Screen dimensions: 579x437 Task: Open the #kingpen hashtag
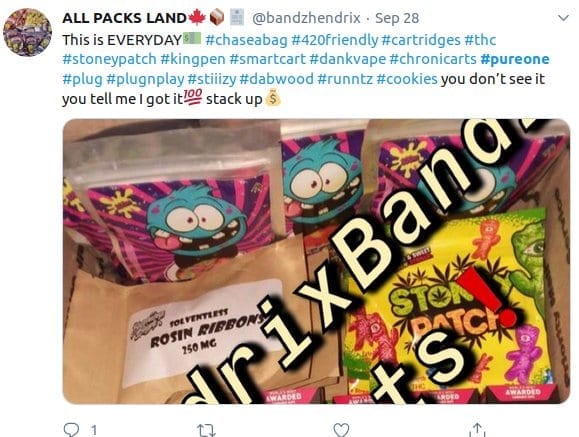tap(193, 59)
